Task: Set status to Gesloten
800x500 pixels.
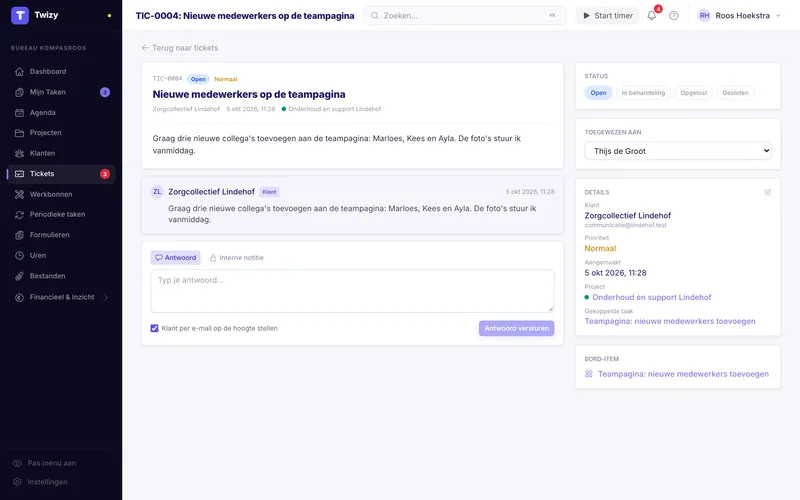Action: tap(735, 93)
